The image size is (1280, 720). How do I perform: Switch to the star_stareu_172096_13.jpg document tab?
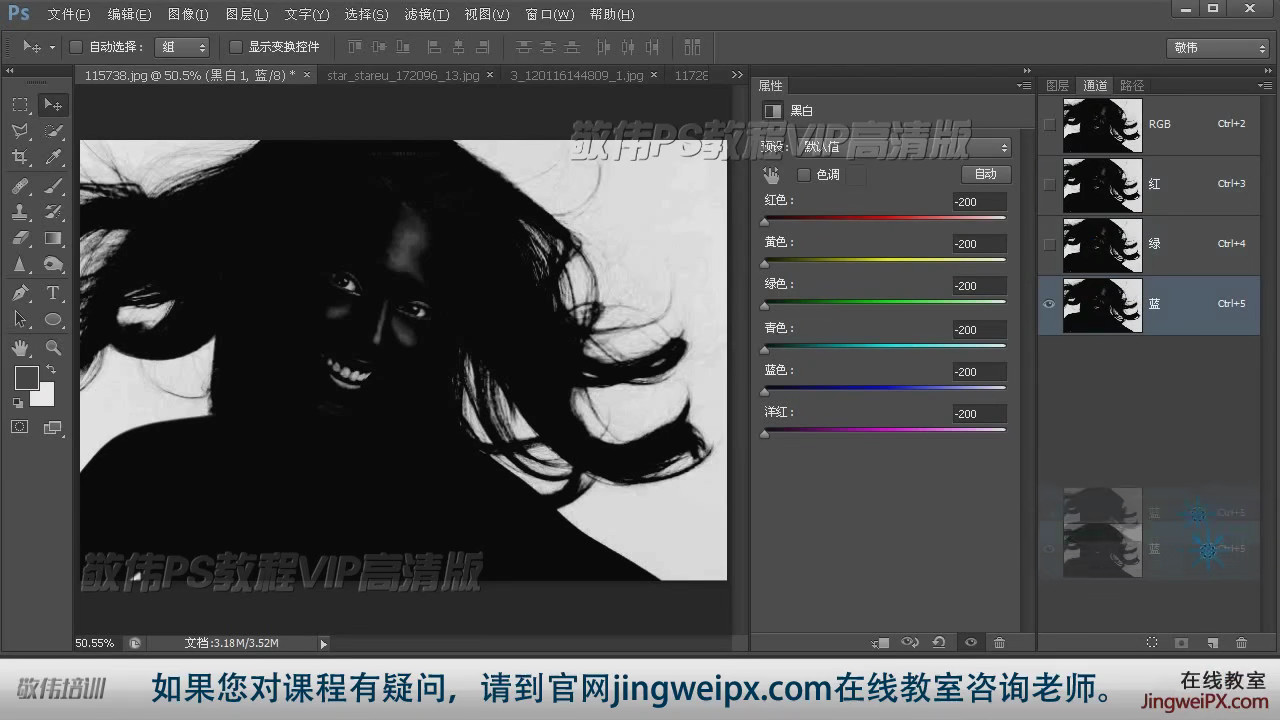click(x=403, y=75)
